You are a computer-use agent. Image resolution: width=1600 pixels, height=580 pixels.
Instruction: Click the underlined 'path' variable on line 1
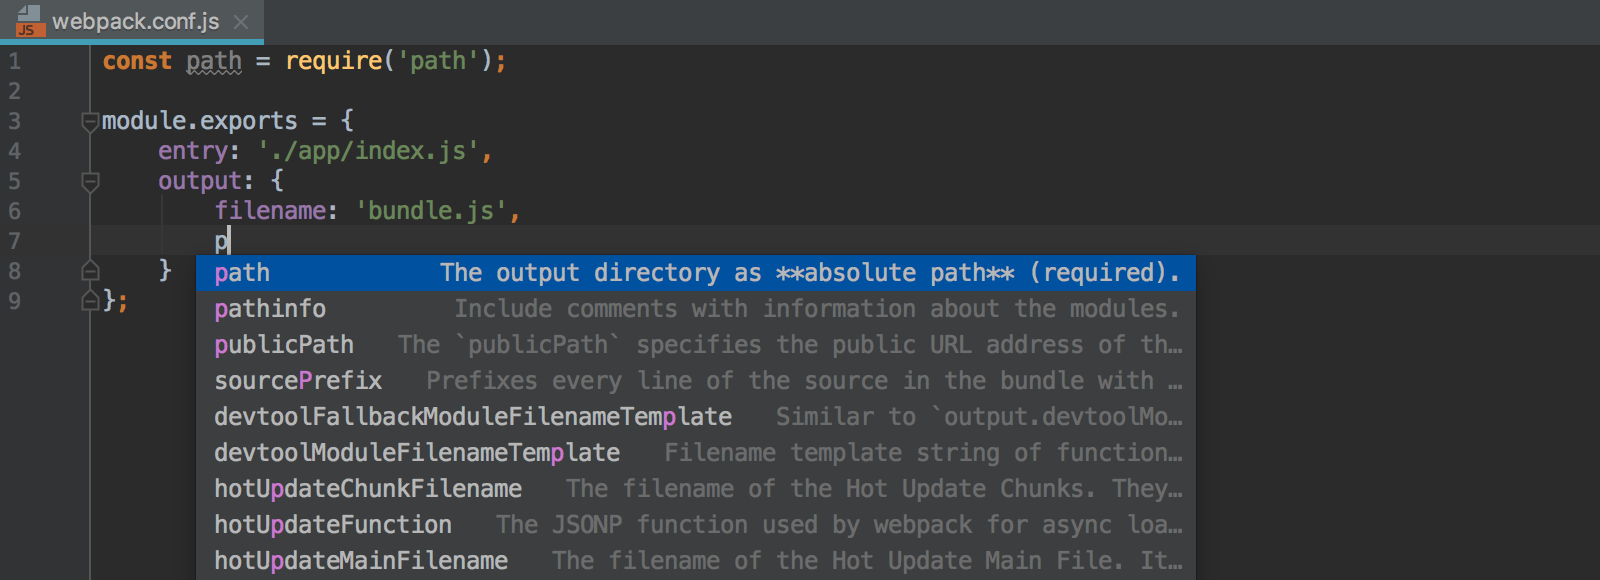214,62
